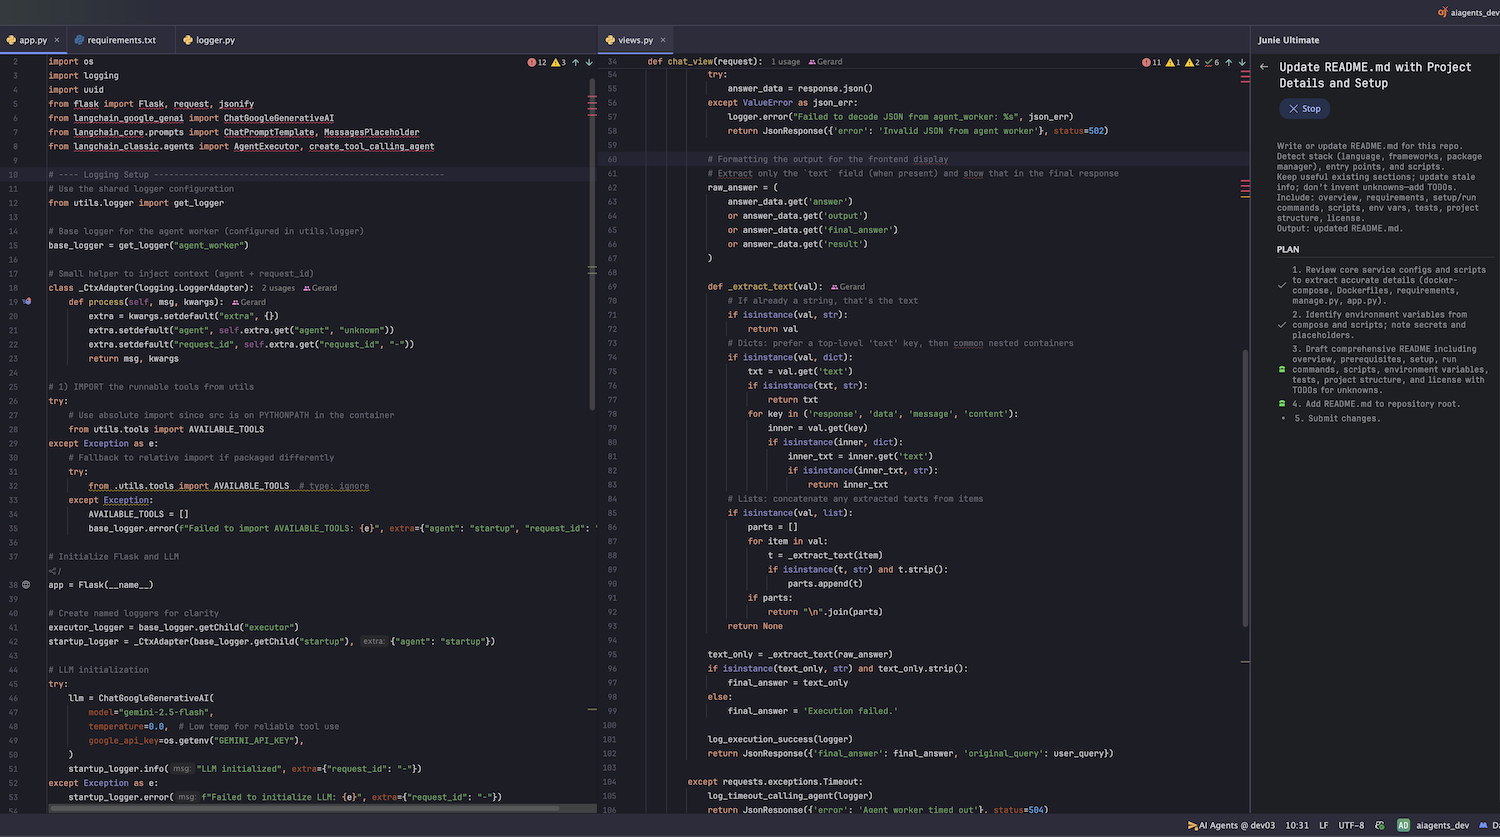Go to next highlighted error in app.py

pyautogui.click(x=589, y=62)
